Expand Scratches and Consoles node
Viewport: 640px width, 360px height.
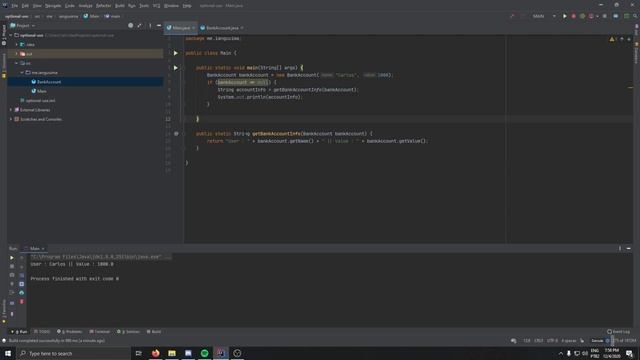point(11,119)
